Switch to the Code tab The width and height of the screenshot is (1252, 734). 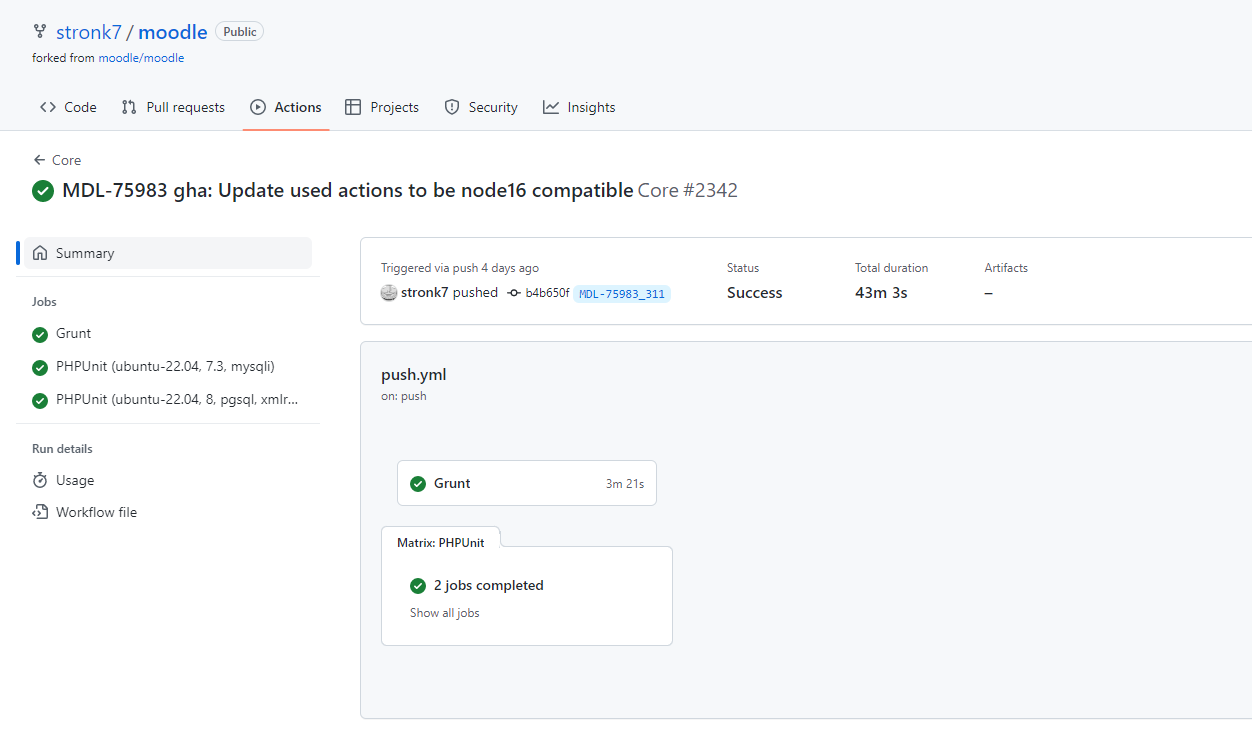(x=68, y=107)
